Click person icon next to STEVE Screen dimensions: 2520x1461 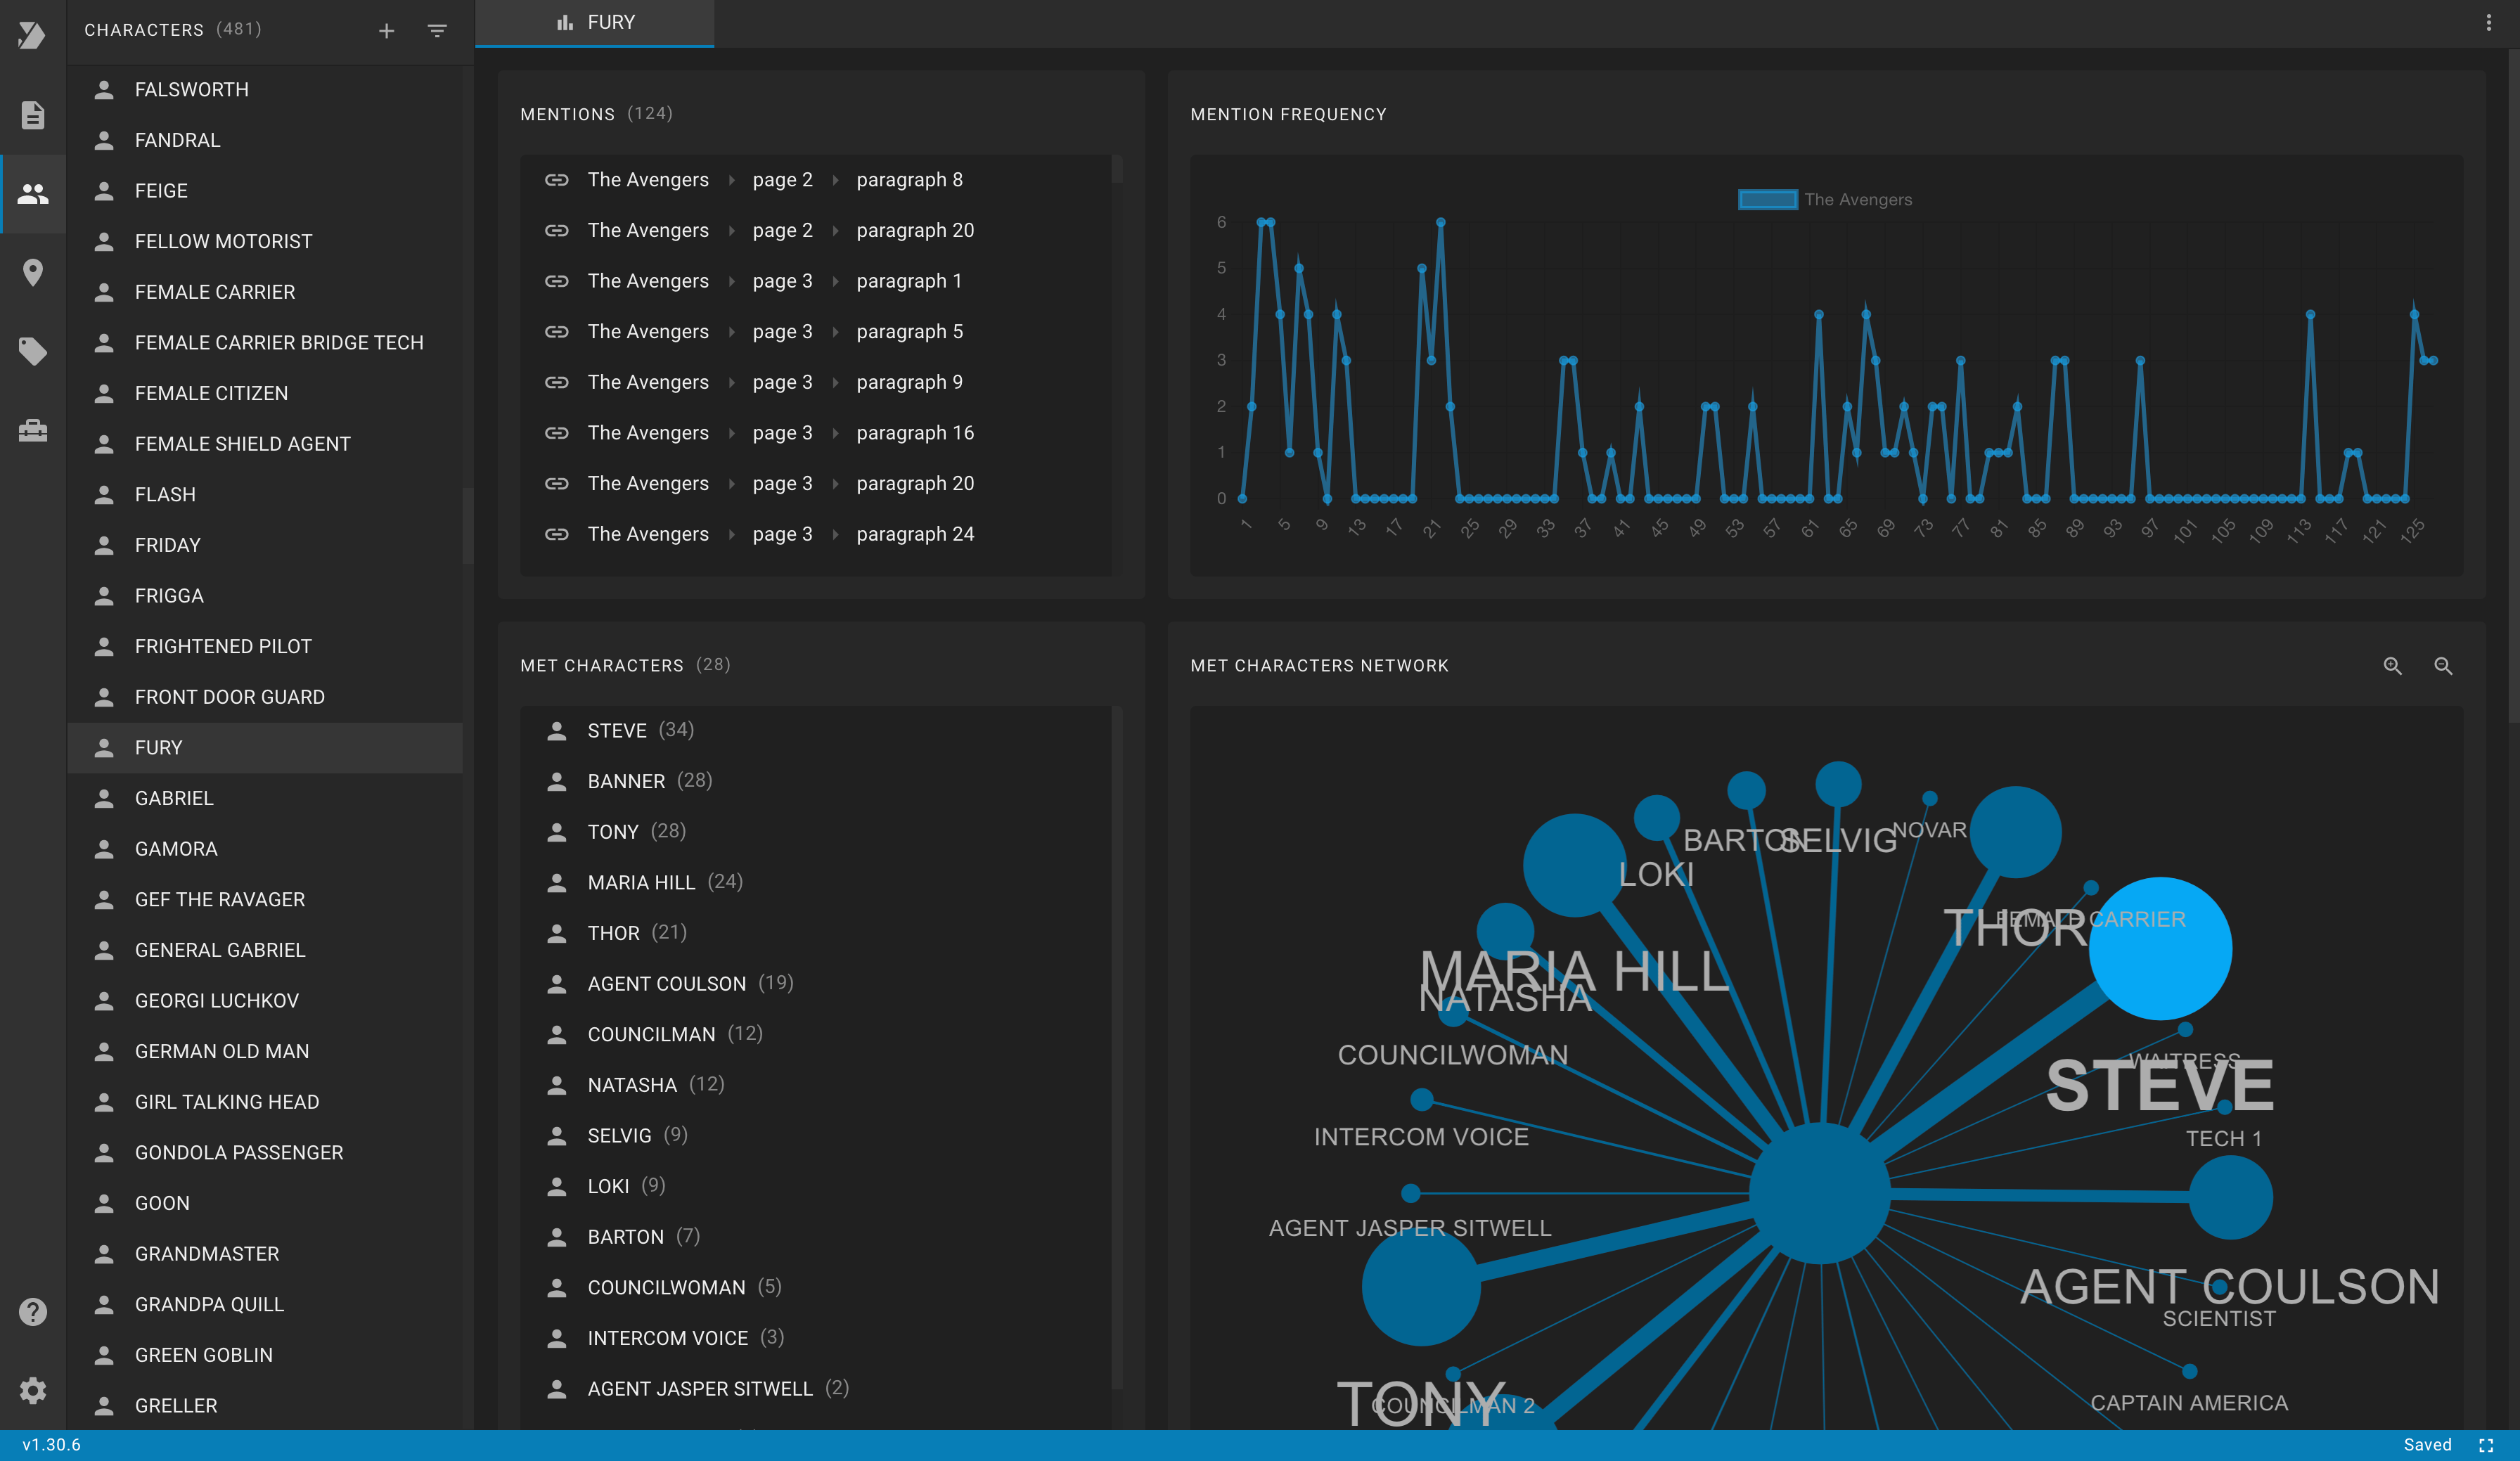tap(557, 731)
